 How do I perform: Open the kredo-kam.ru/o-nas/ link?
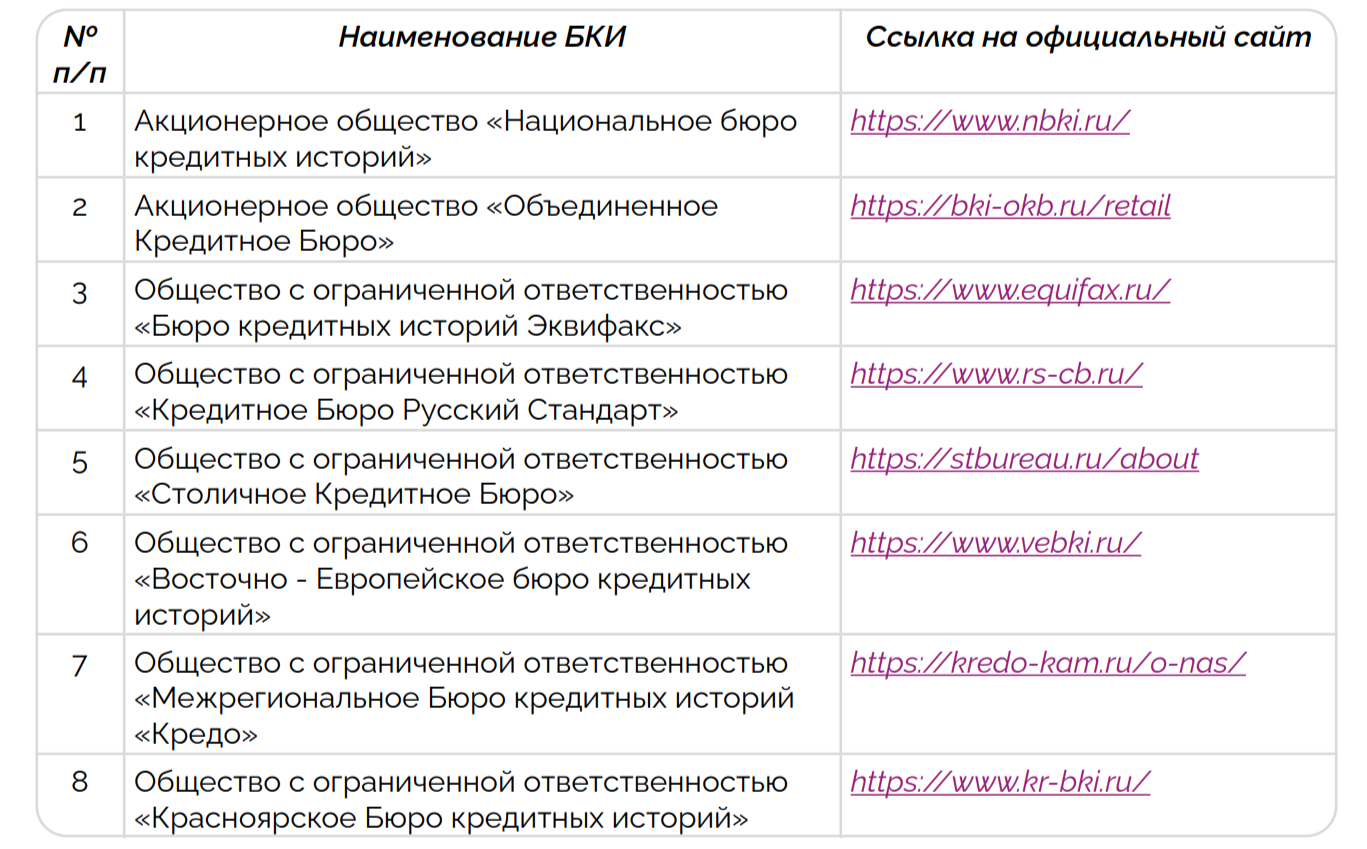pos(1047,663)
